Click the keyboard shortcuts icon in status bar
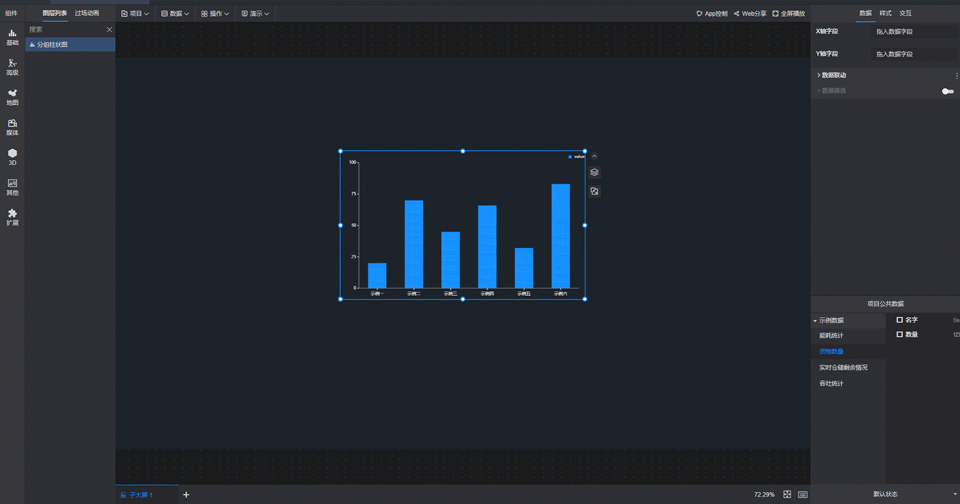The height and width of the screenshot is (504, 960). 803,494
